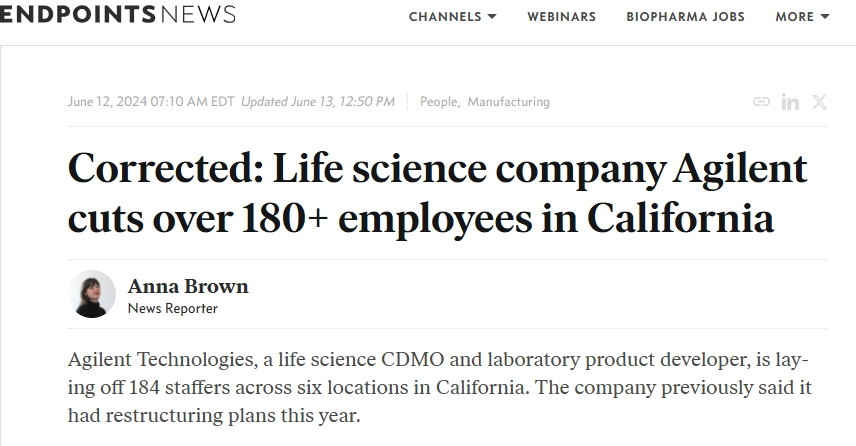Viewport: 856px width, 446px height.
Task: Share the article on LinkedIn
Action: tap(790, 102)
